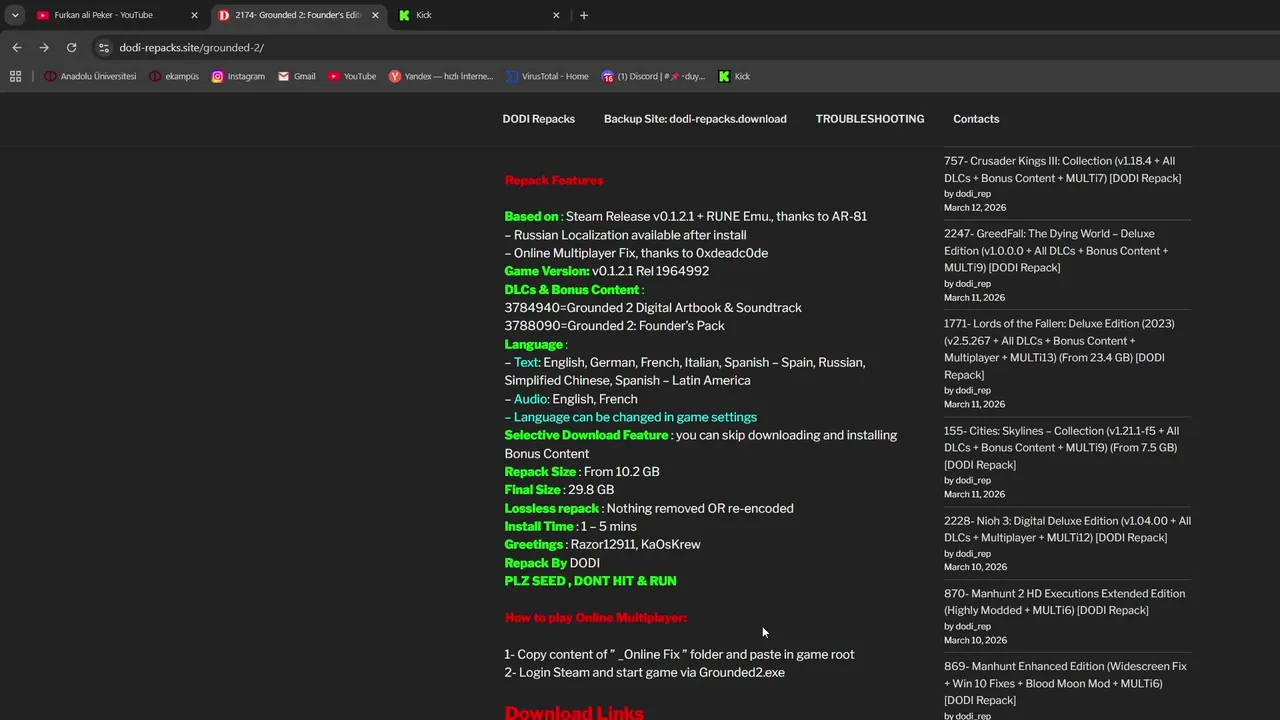Close the Kick tab
Image resolution: width=1280 pixels, height=720 pixels.
(x=556, y=15)
